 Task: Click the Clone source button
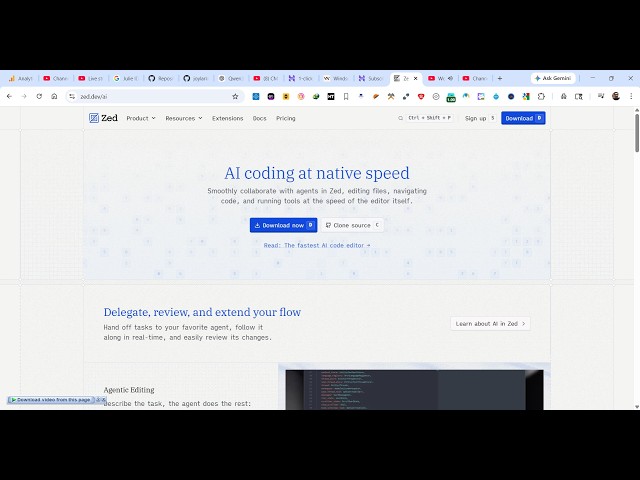(x=352, y=225)
